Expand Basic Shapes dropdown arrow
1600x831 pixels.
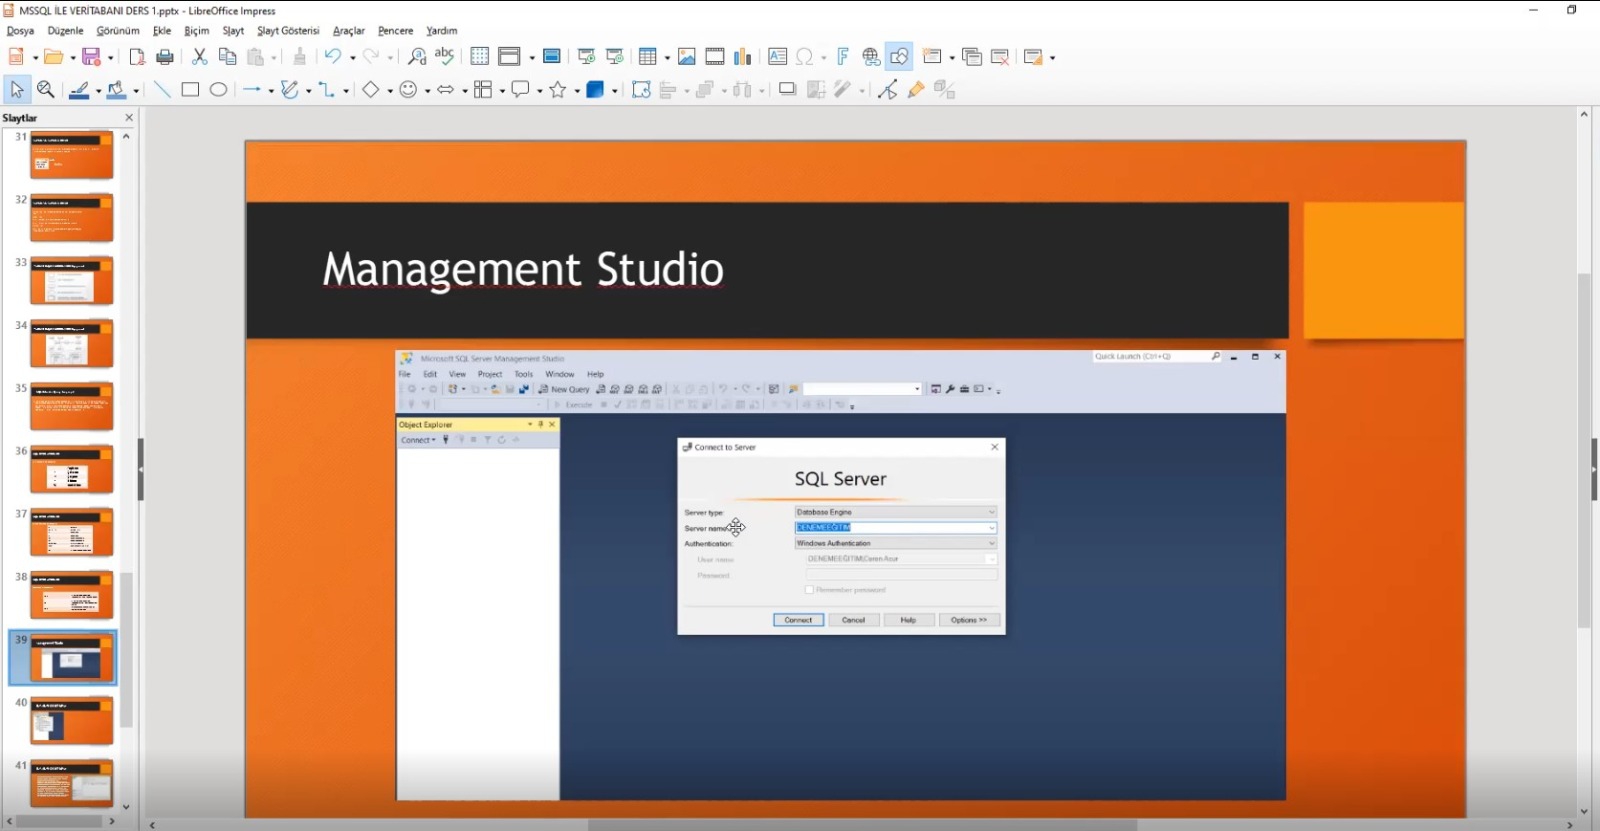point(390,91)
